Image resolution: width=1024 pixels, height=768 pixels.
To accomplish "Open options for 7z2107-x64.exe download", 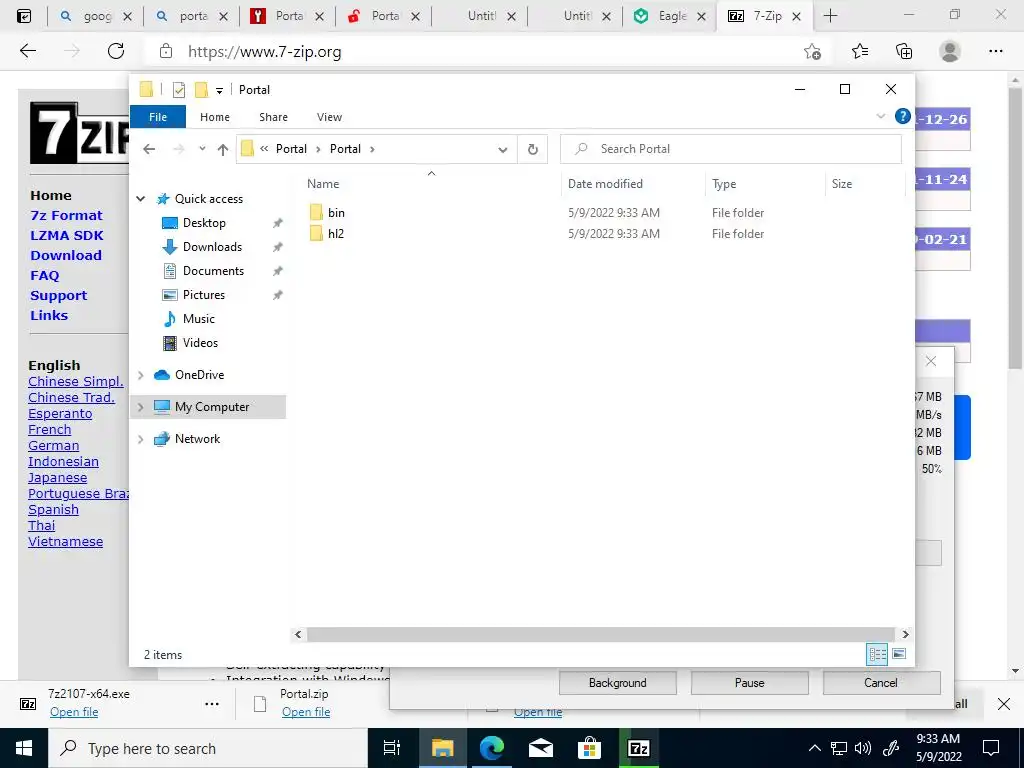I will click(212, 704).
